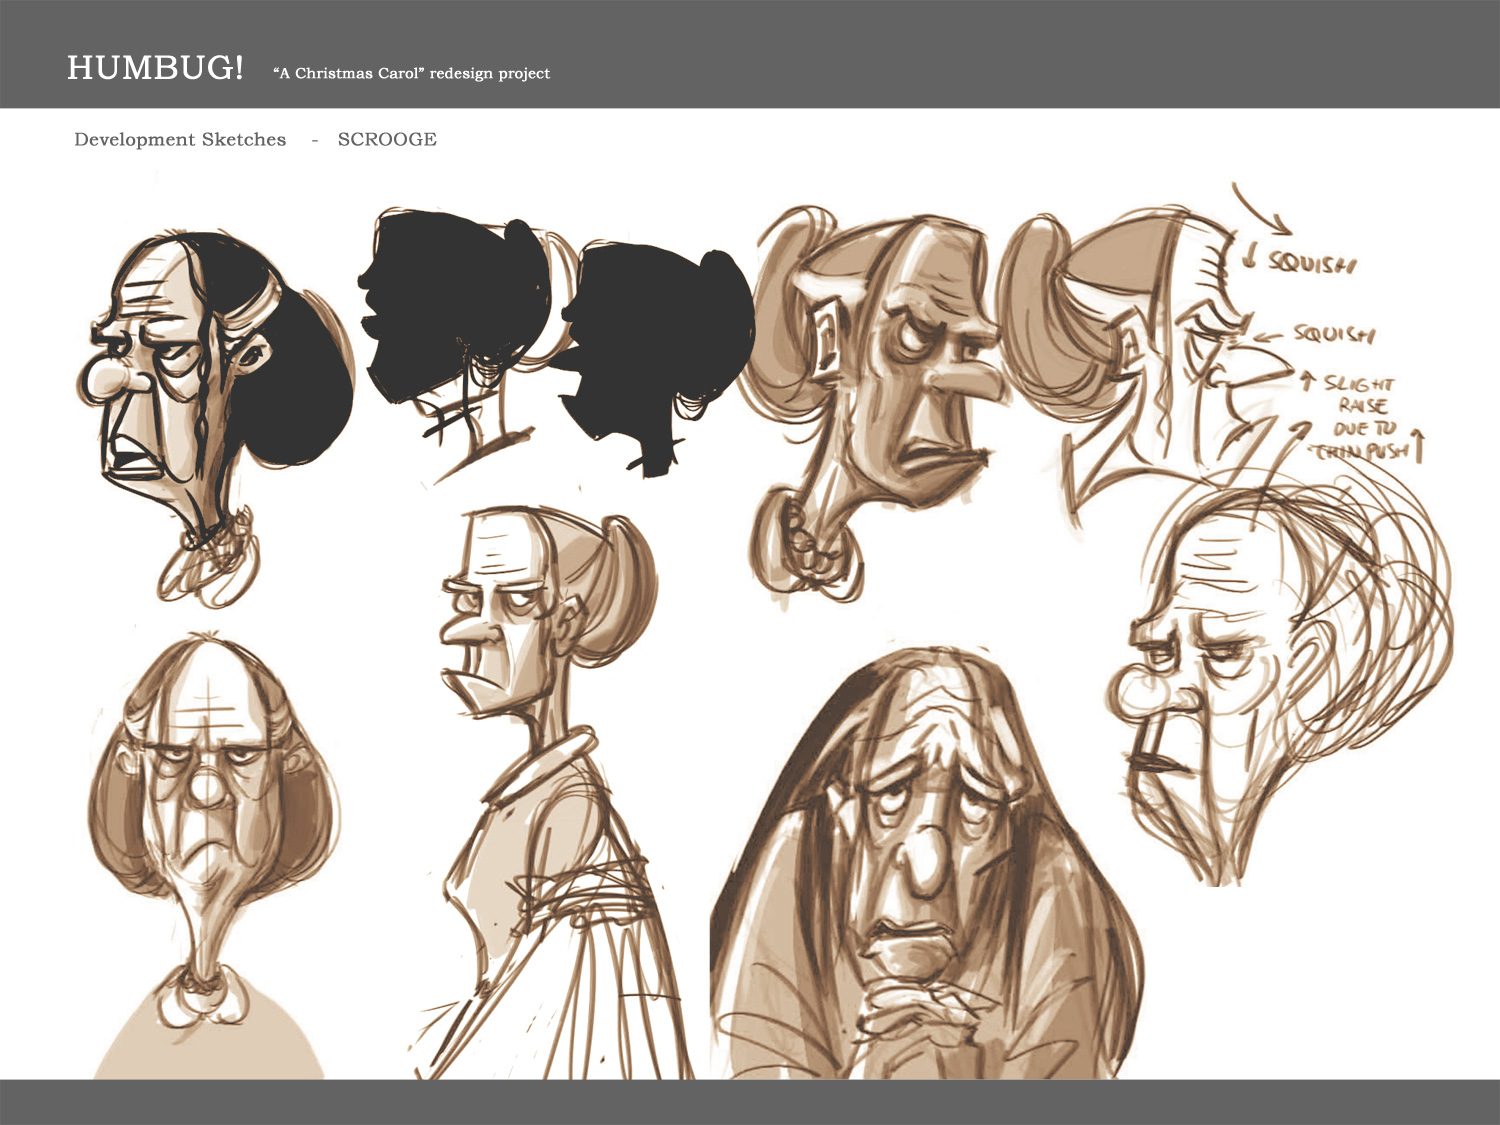The width and height of the screenshot is (1500, 1125).
Task: Click the second SQUISH note with the left arrow
Action: pyautogui.click(x=1334, y=333)
